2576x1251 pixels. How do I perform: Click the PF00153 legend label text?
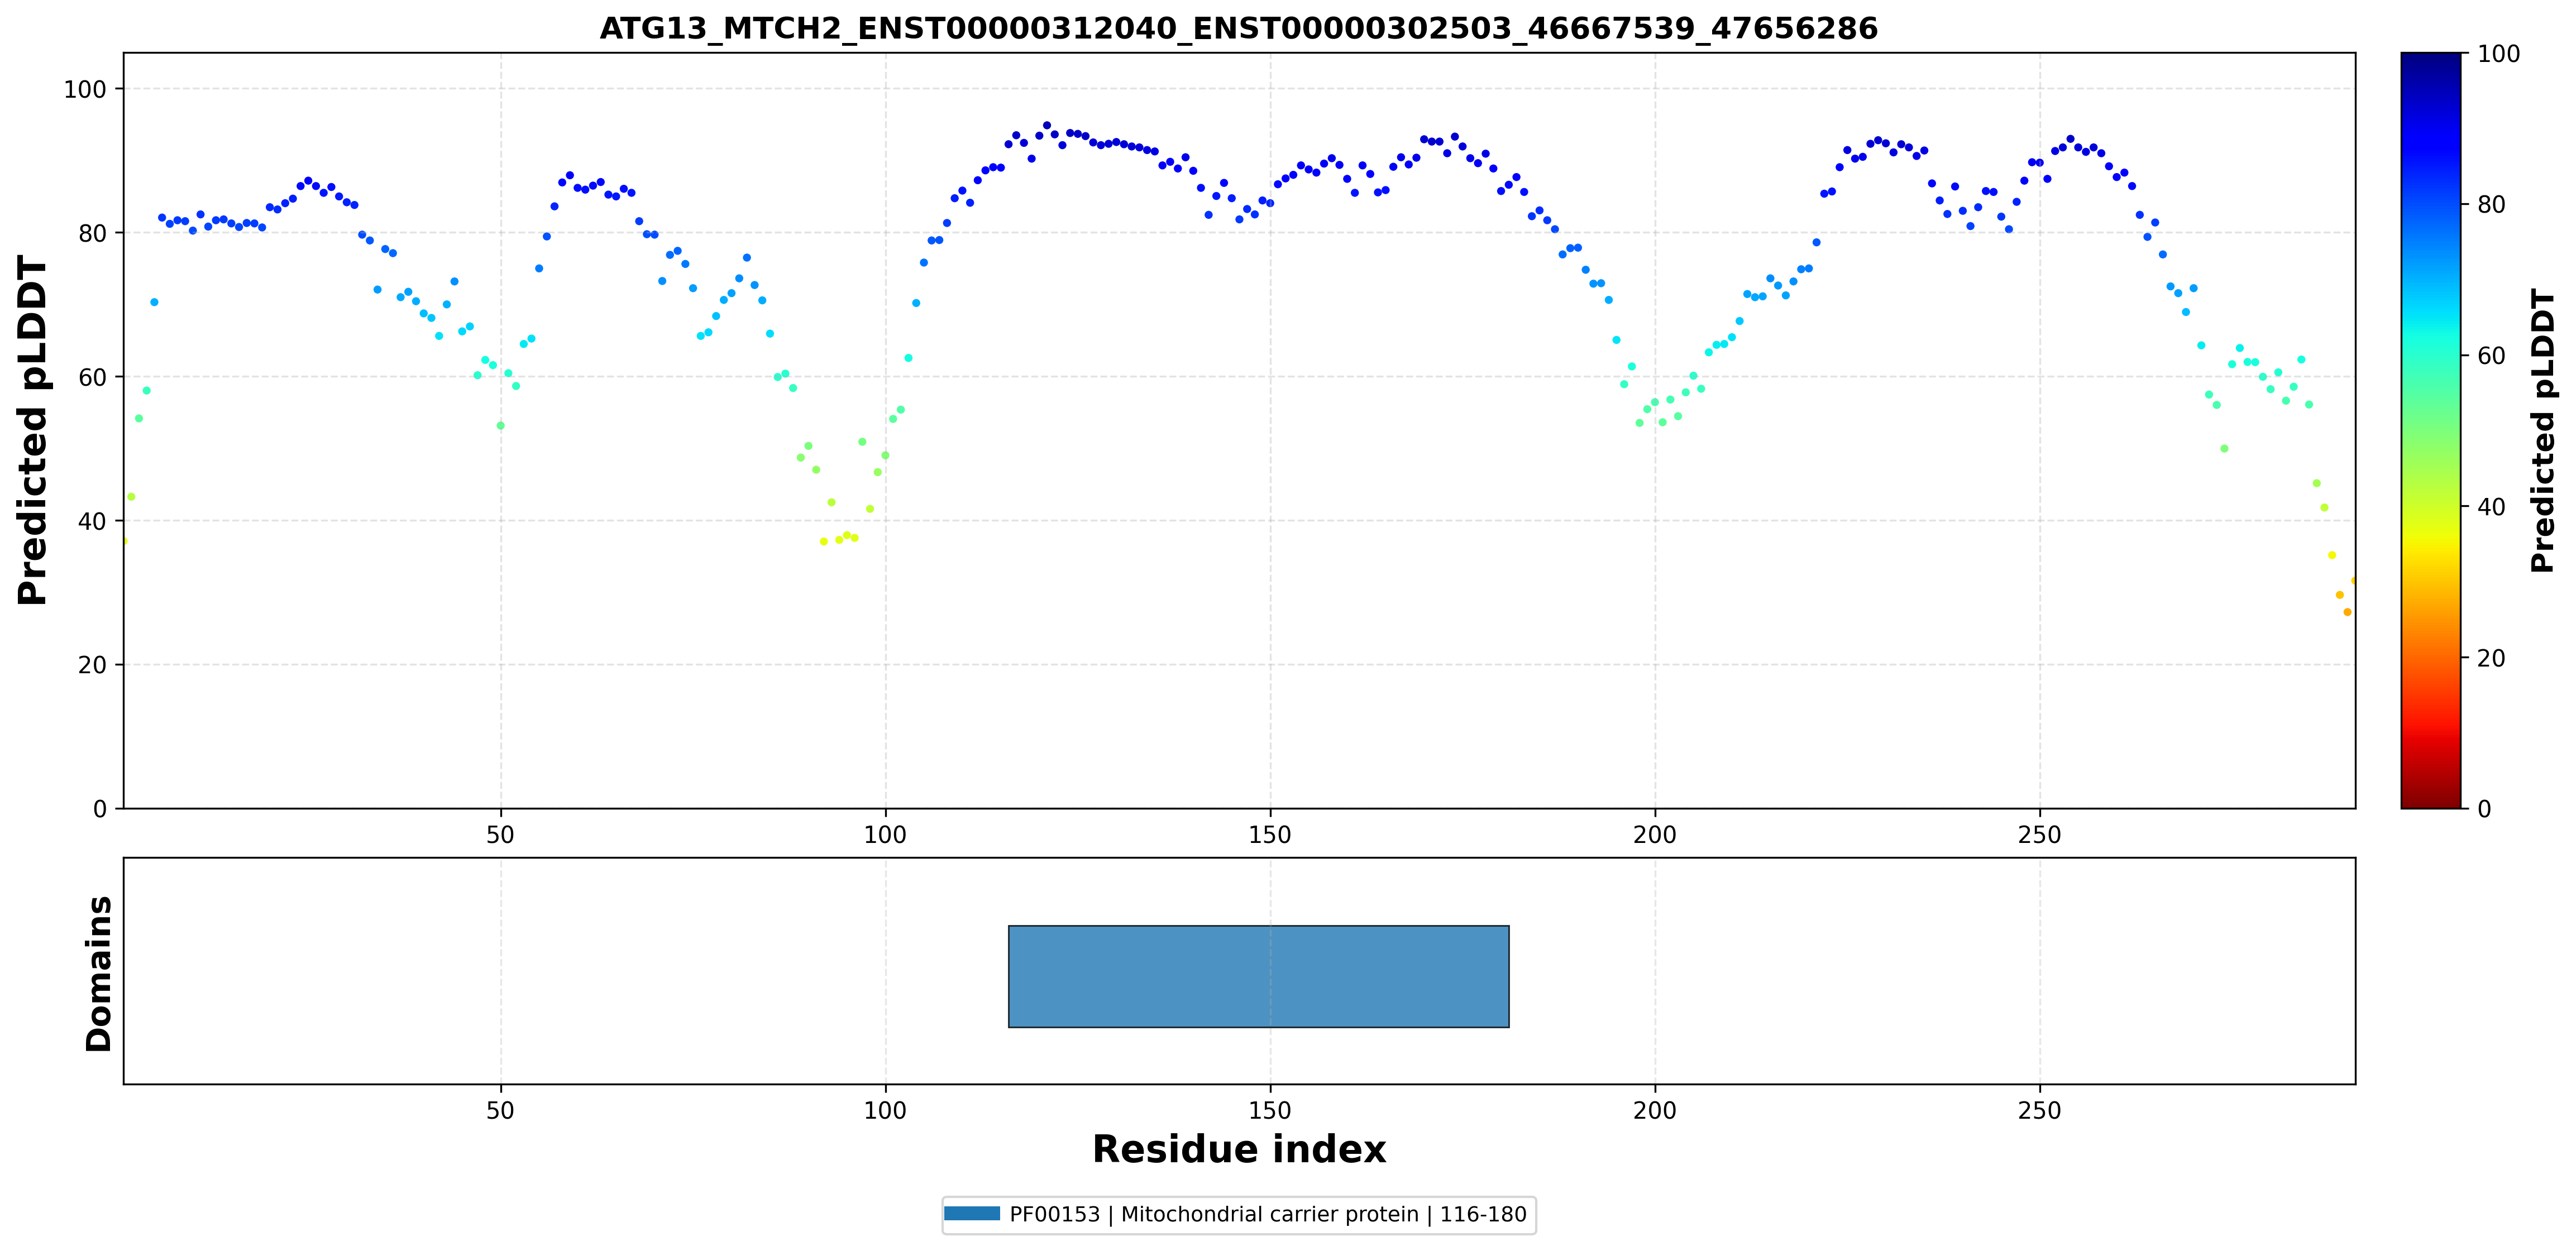point(1268,1214)
